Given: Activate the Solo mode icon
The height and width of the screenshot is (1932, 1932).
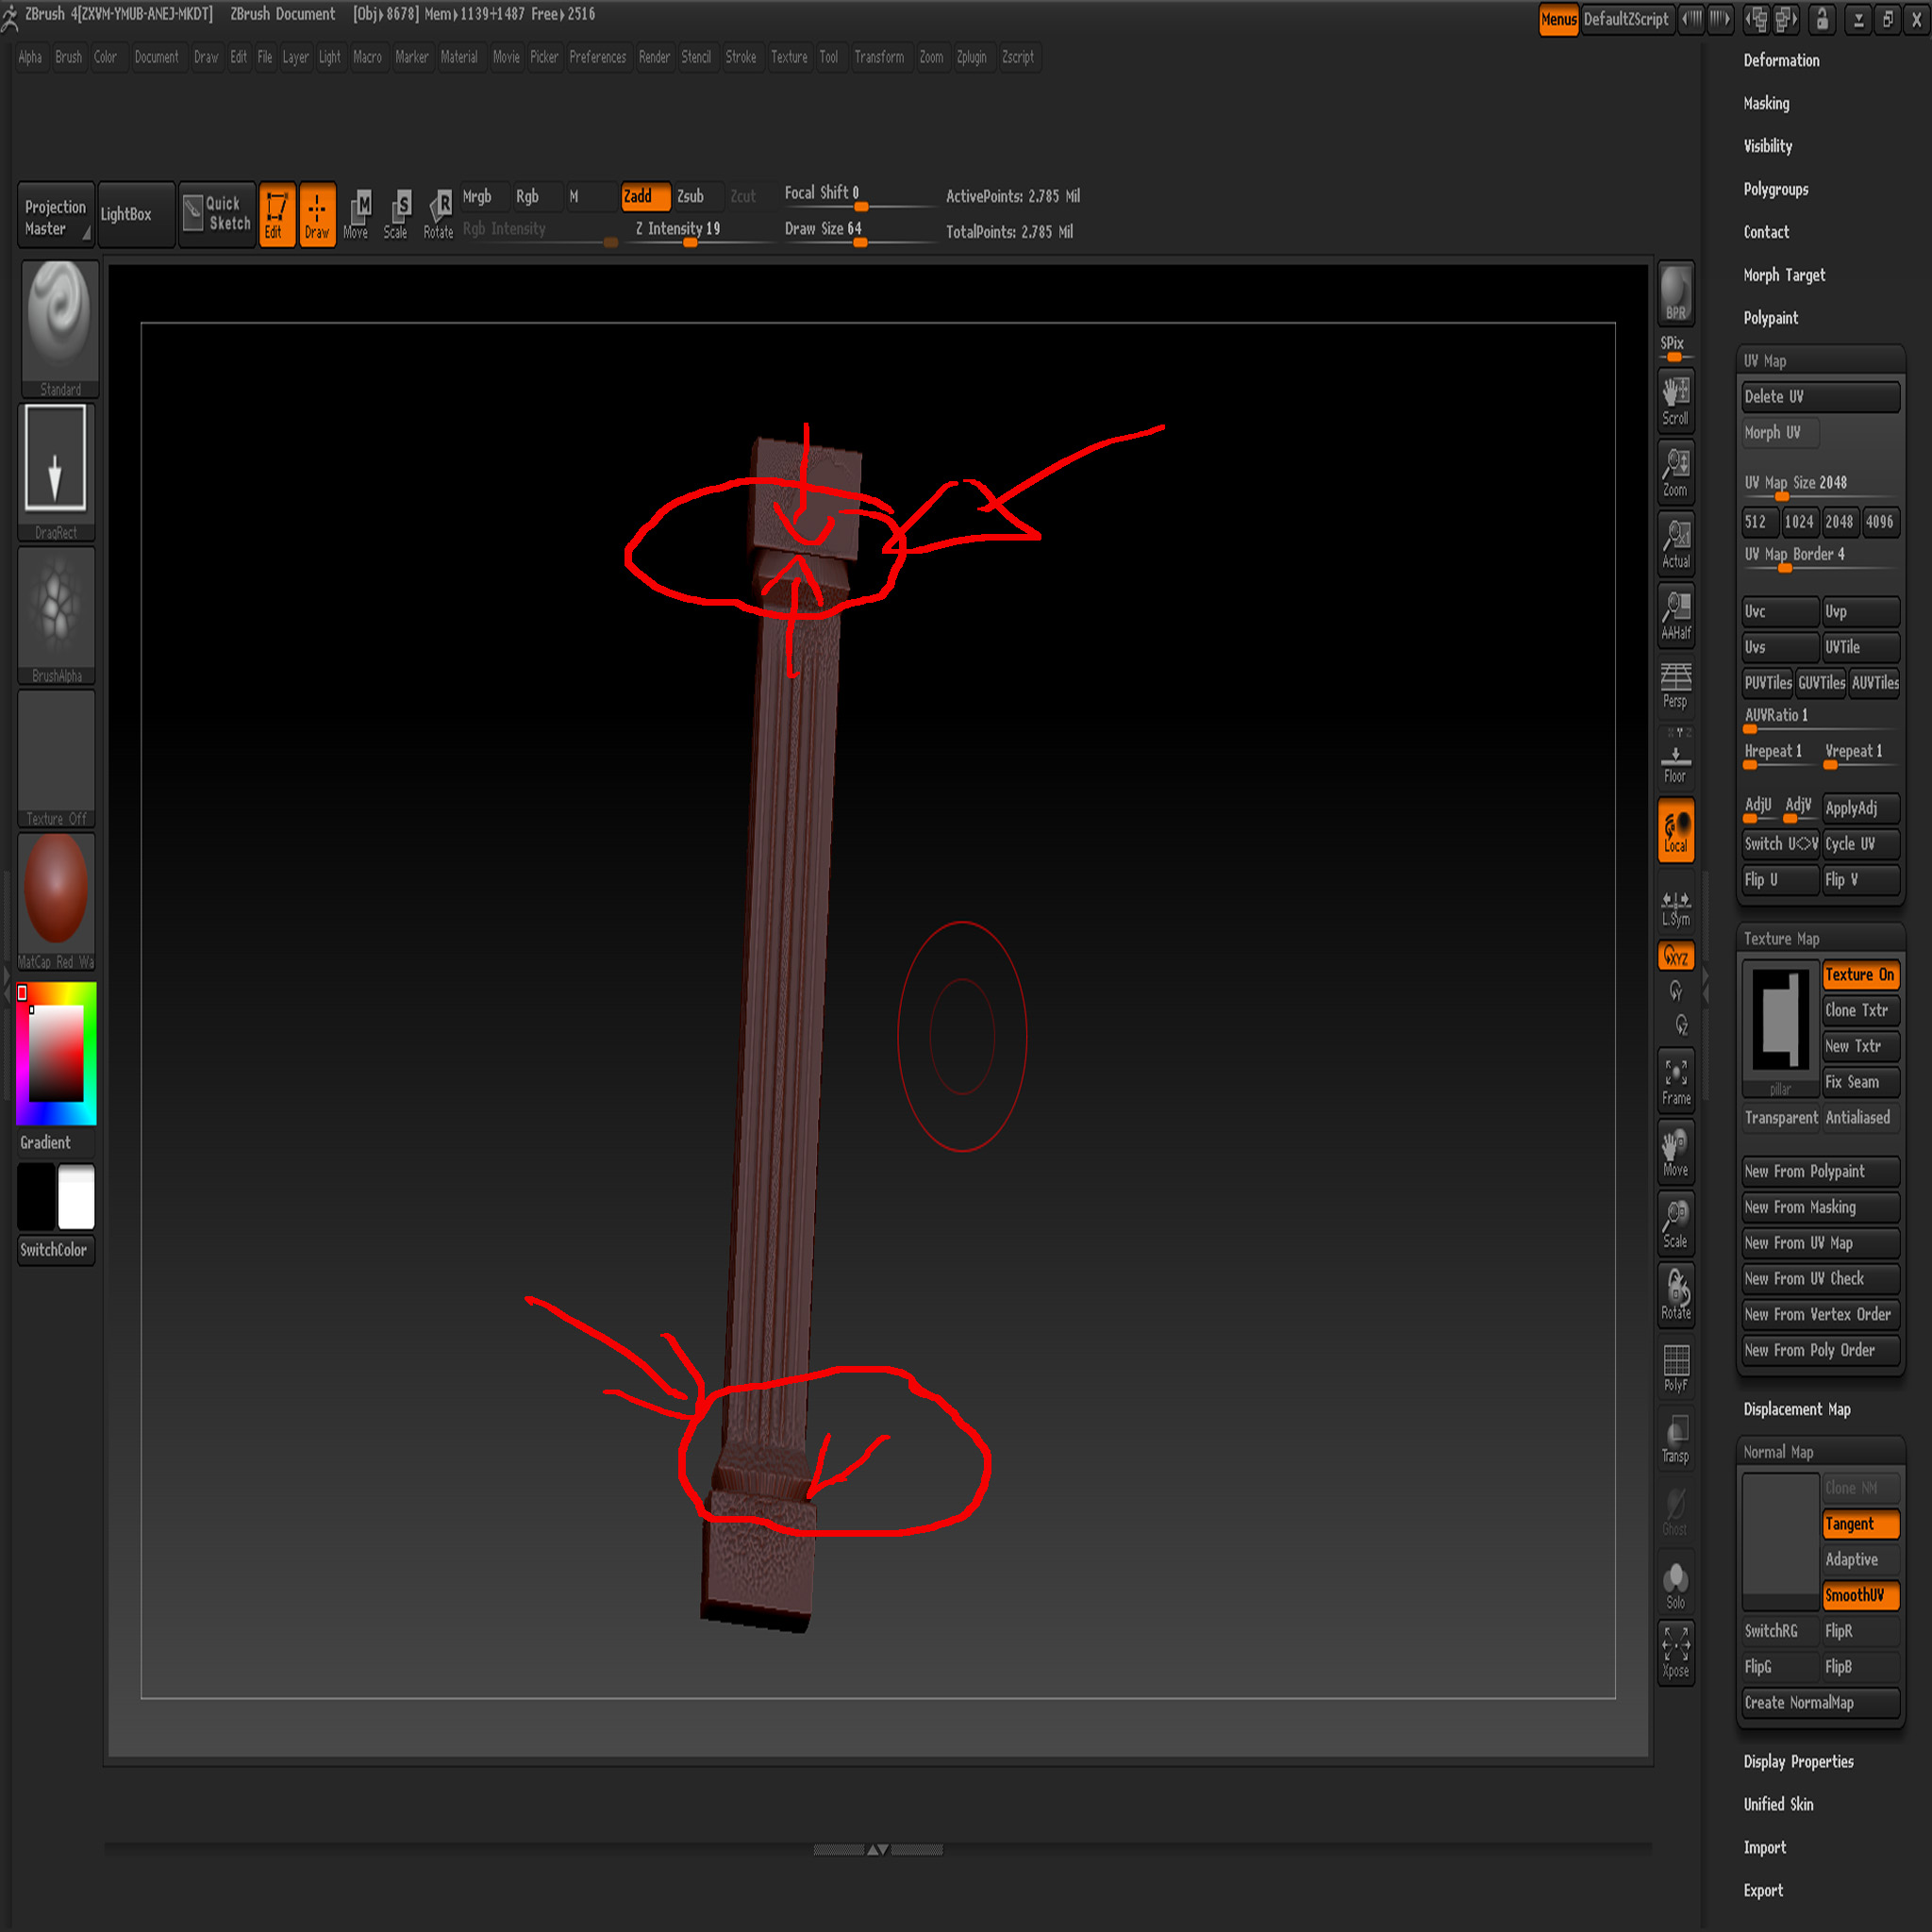Looking at the screenshot, I should click(1675, 1585).
